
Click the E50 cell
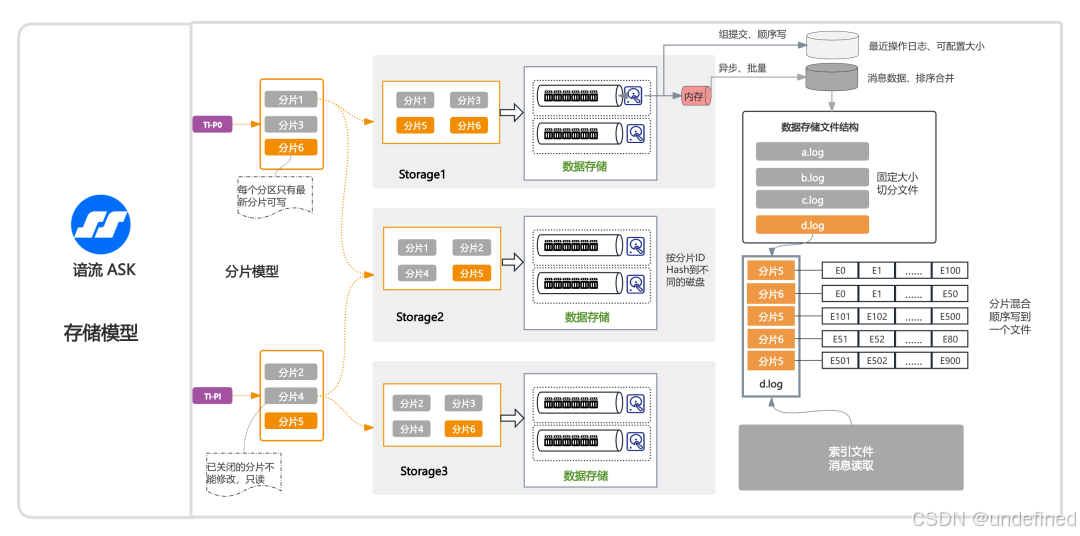coord(950,293)
